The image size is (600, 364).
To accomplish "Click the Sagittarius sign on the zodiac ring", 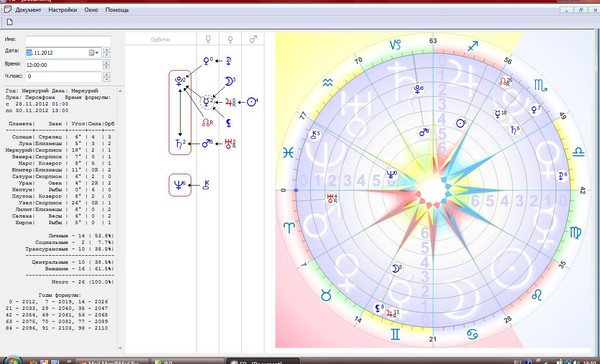I will tap(473, 46).
